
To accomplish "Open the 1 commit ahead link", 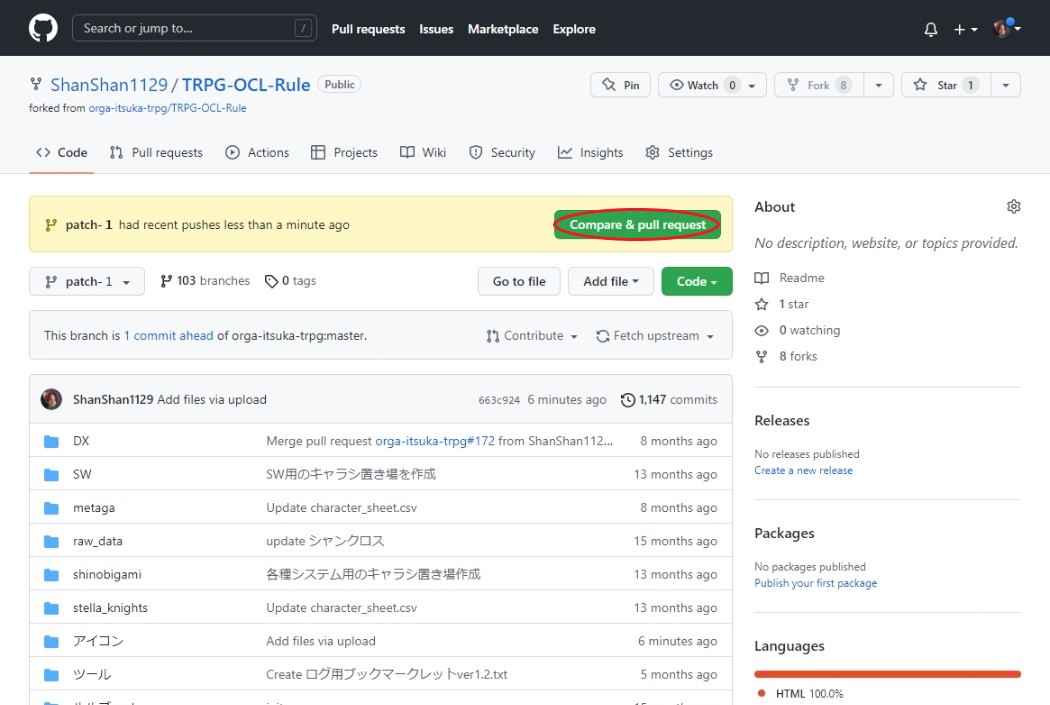I will tap(169, 335).
